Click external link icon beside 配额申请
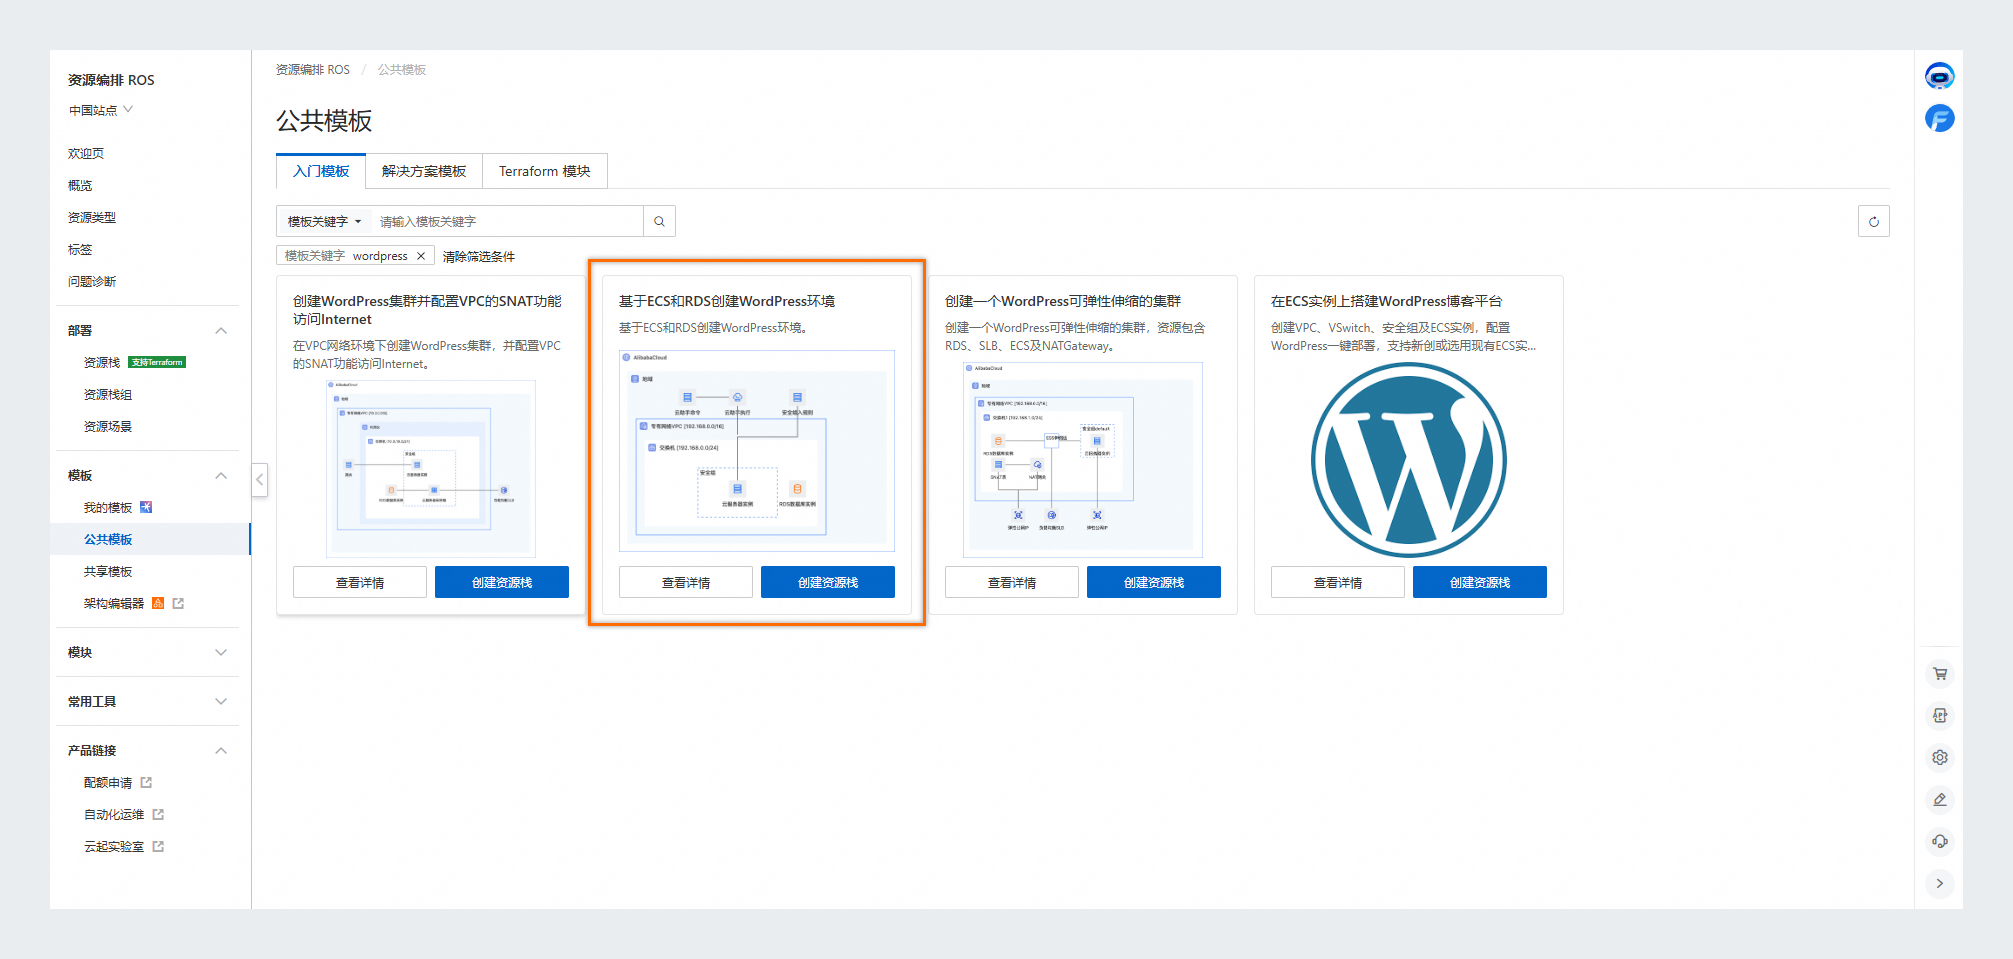 (146, 782)
